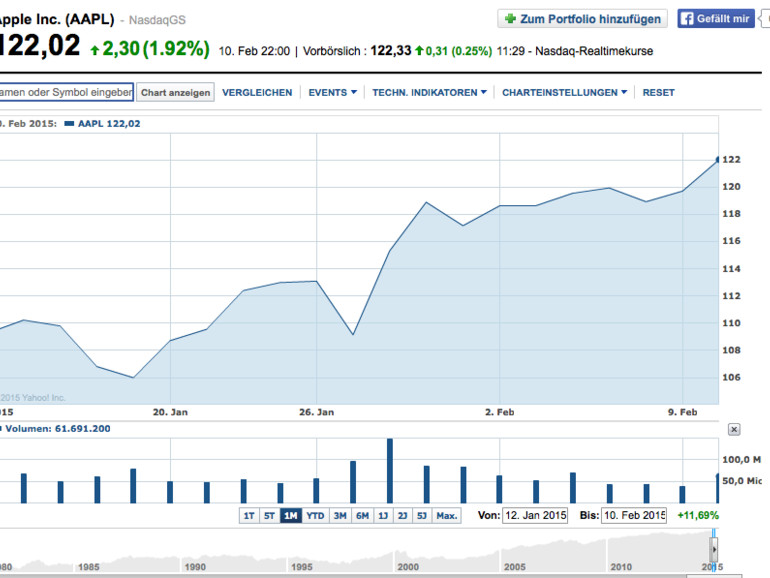Click the Bis date field
Screen dimensions: 770x578
633,516
